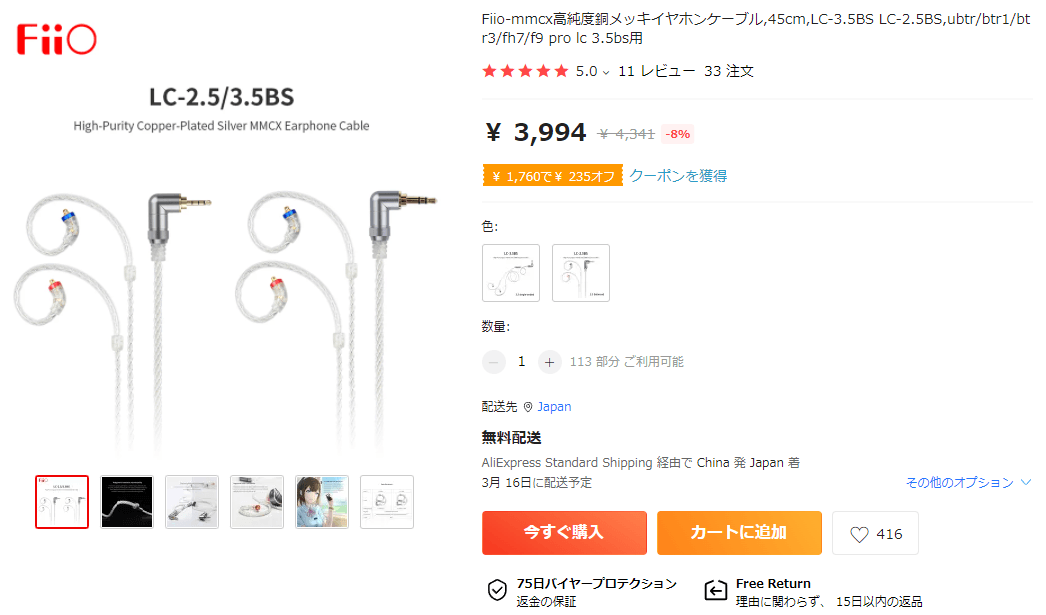Viewport: 1046px width, 615px height.
Task: Click the location pin icon beside Japan
Action: 528,407
